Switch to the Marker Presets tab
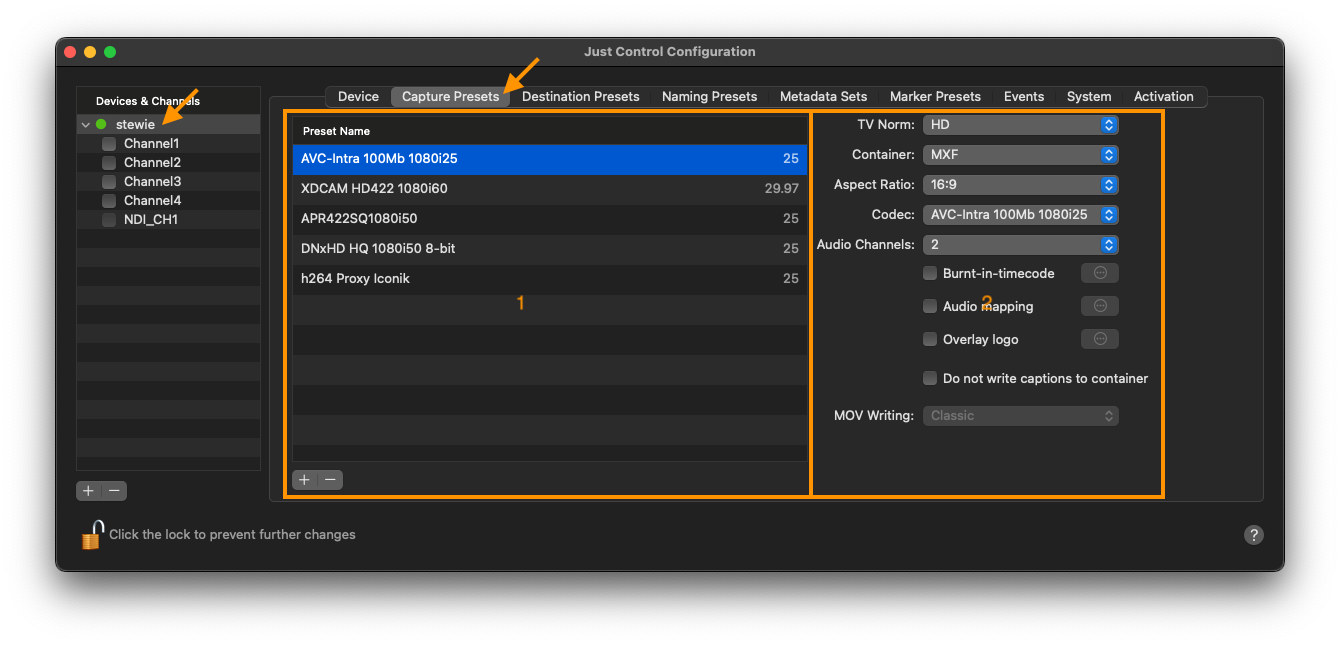 pyautogui.click(x=935, y=97)
